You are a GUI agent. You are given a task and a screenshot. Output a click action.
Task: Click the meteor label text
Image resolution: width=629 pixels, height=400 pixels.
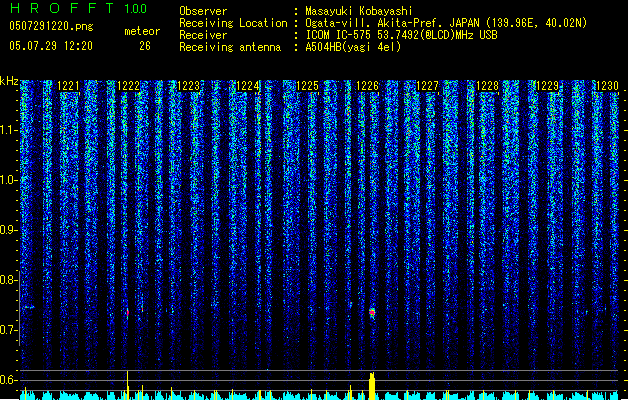(x=142, y=31)
